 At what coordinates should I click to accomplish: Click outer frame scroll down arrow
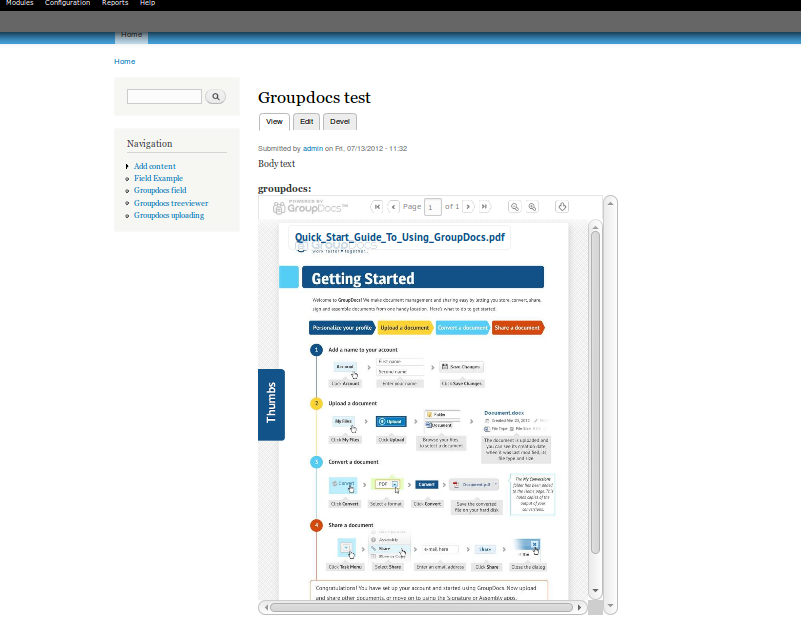pos(610,606)
